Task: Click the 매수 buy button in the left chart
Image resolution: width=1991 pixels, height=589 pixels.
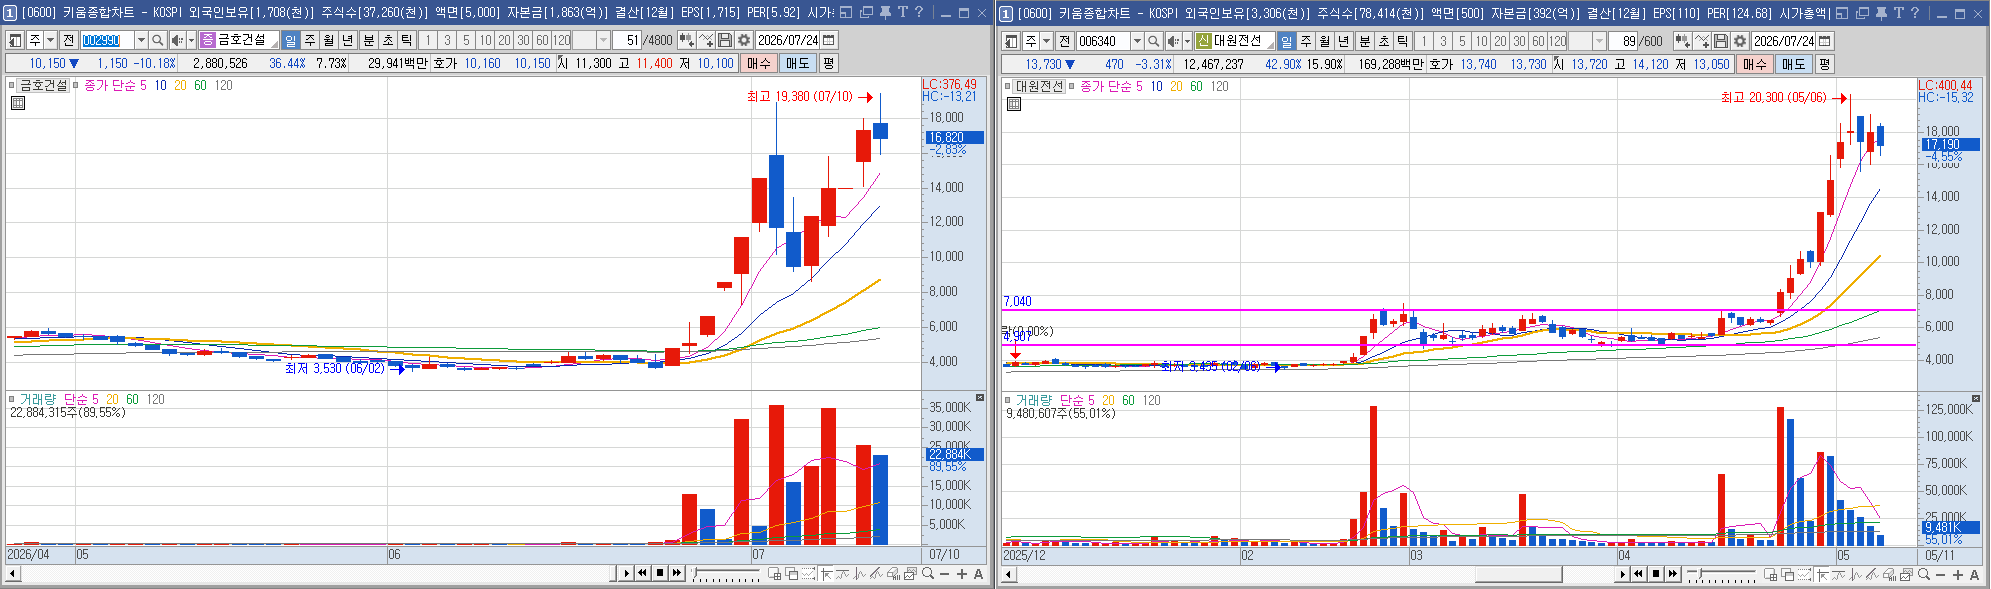Action: [x=759, y=63]
